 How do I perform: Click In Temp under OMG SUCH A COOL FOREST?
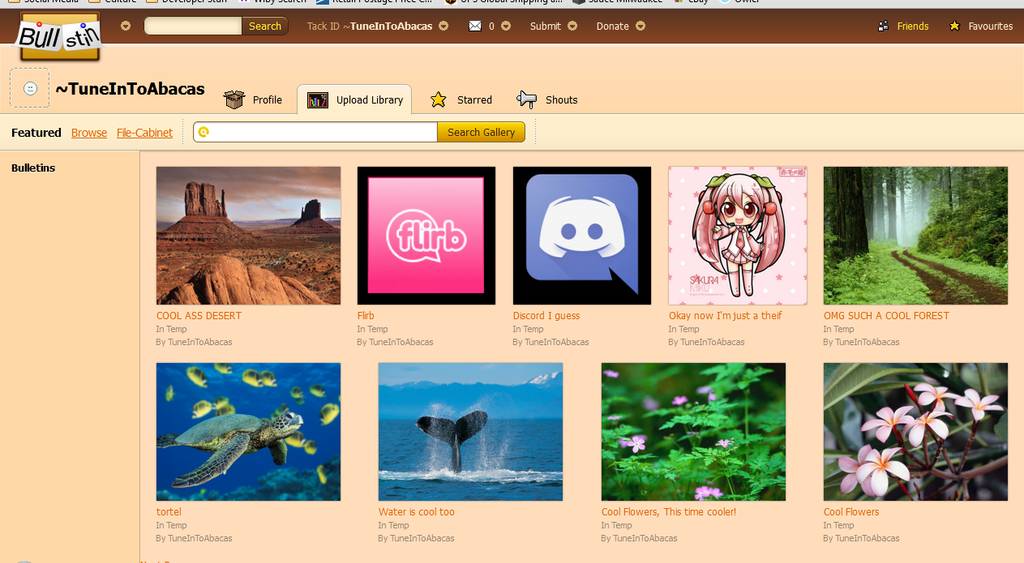pos(839,329)
